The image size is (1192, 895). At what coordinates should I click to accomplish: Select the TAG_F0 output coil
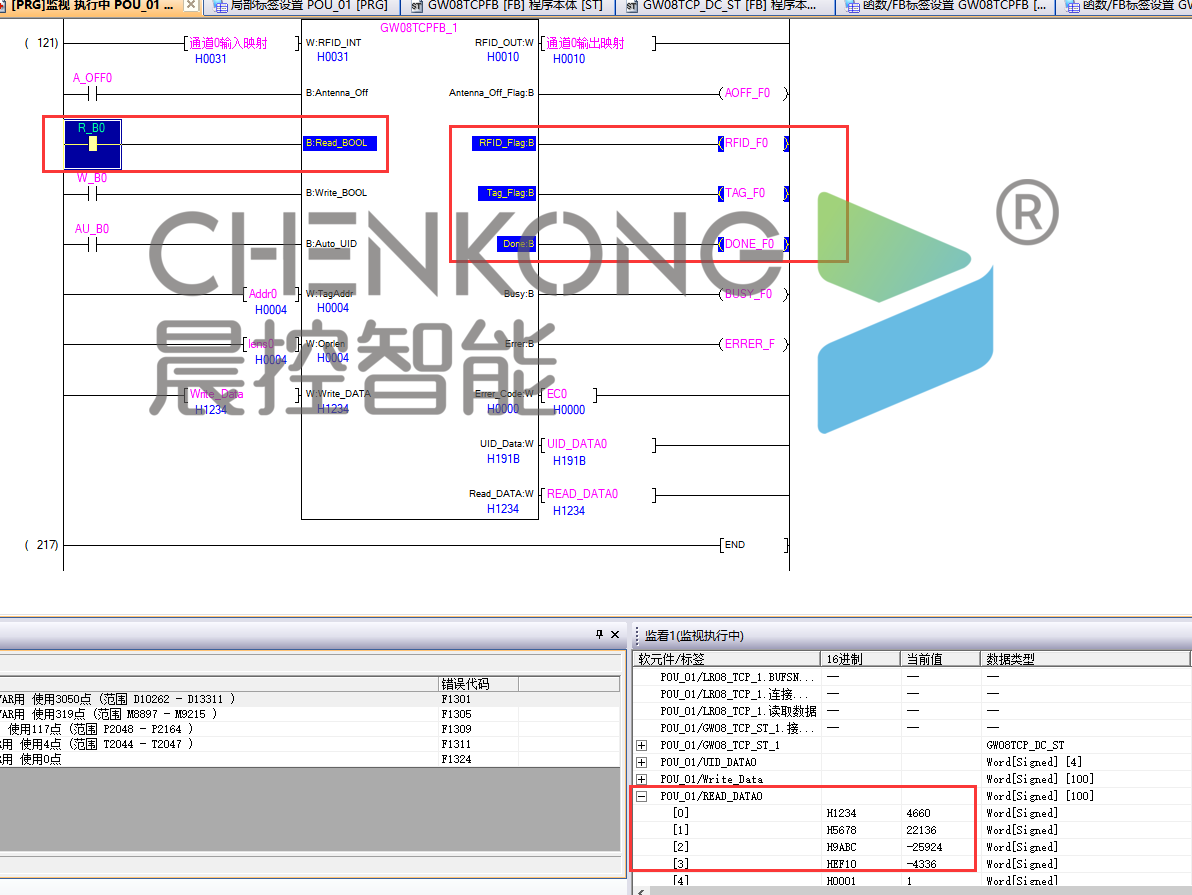coord(752,194)
